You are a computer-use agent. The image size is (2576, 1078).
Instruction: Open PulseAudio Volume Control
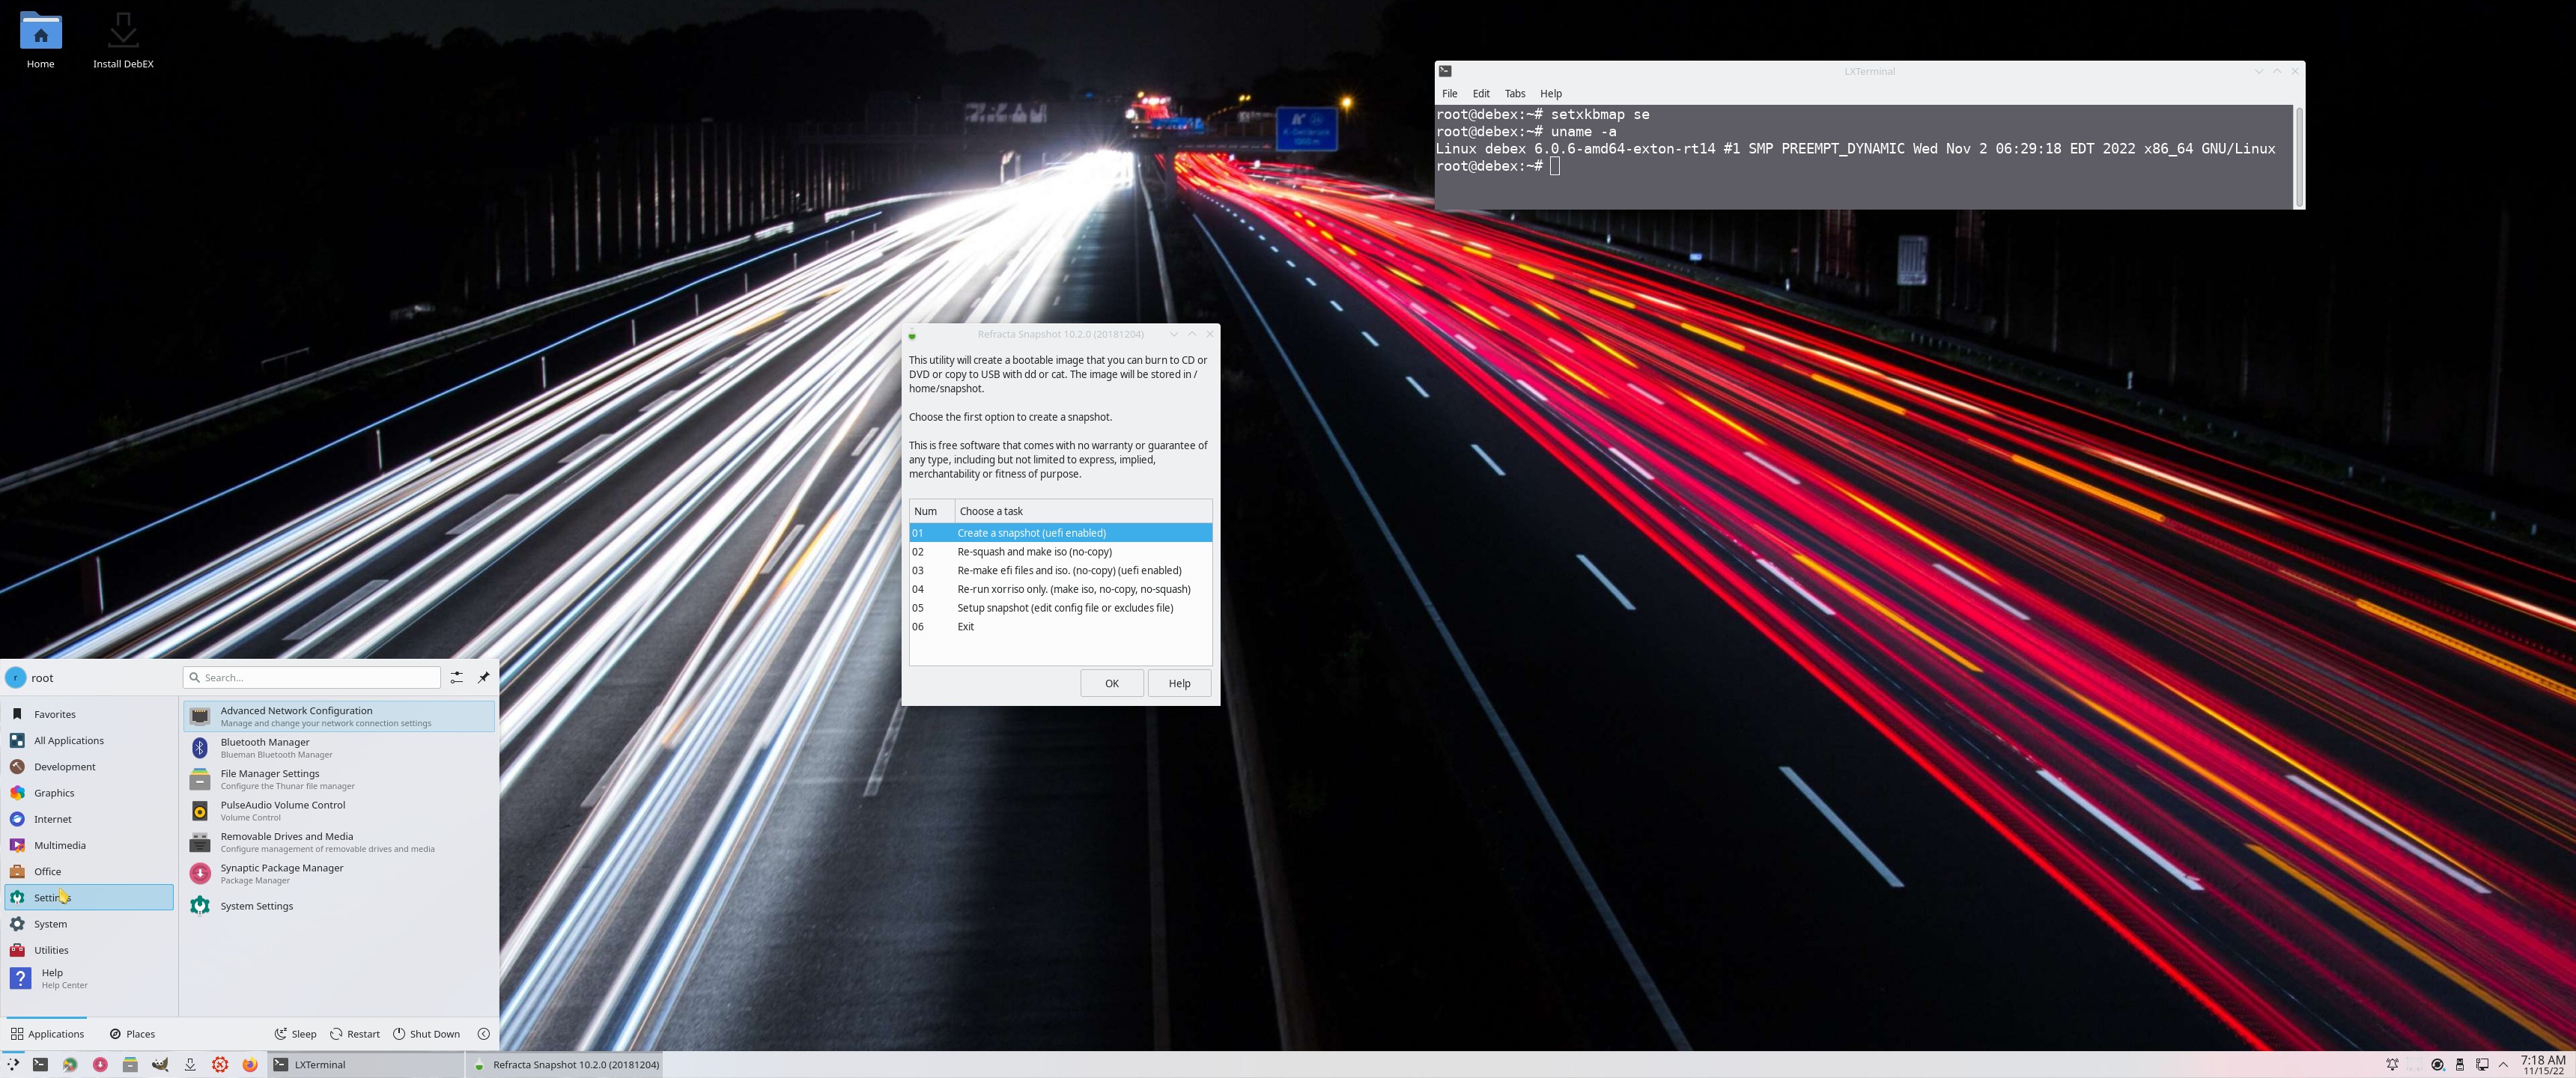click(x=283, y=810)
